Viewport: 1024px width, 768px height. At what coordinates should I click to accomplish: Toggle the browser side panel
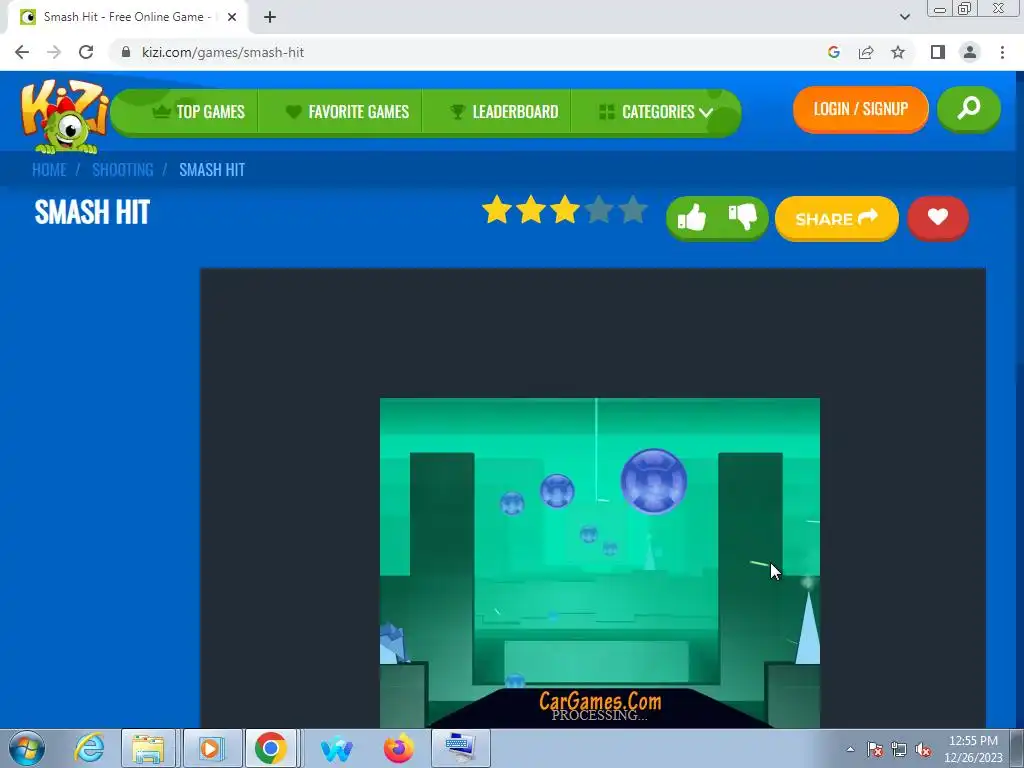pos(938,52)
